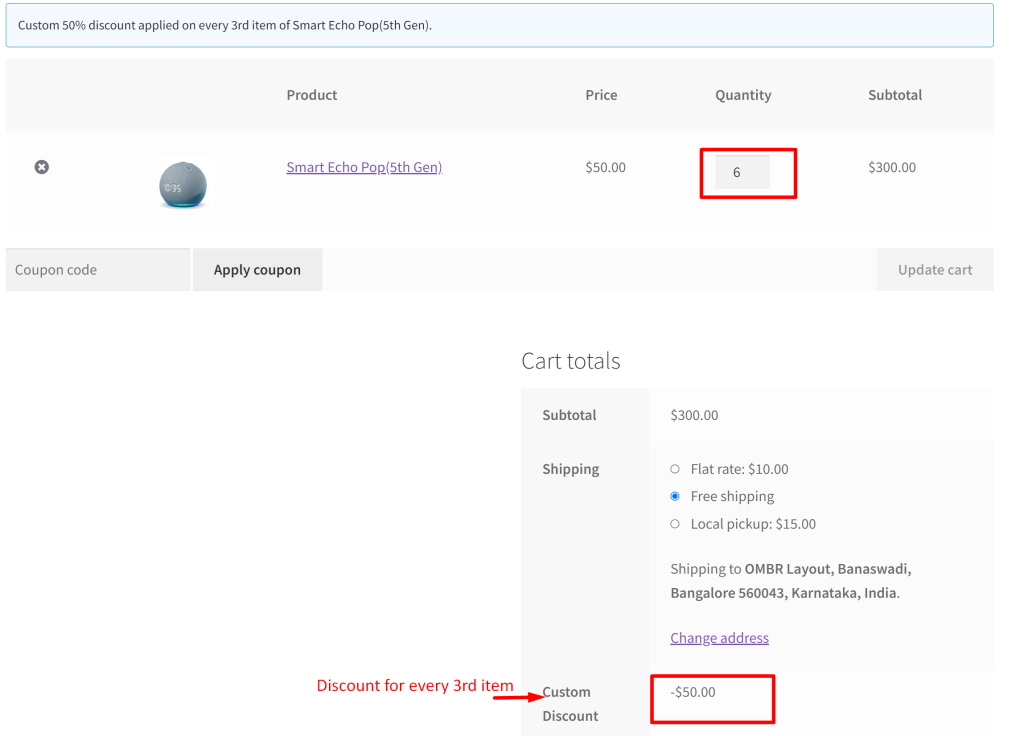Click the Quantity column header

(x=743, y=95)
